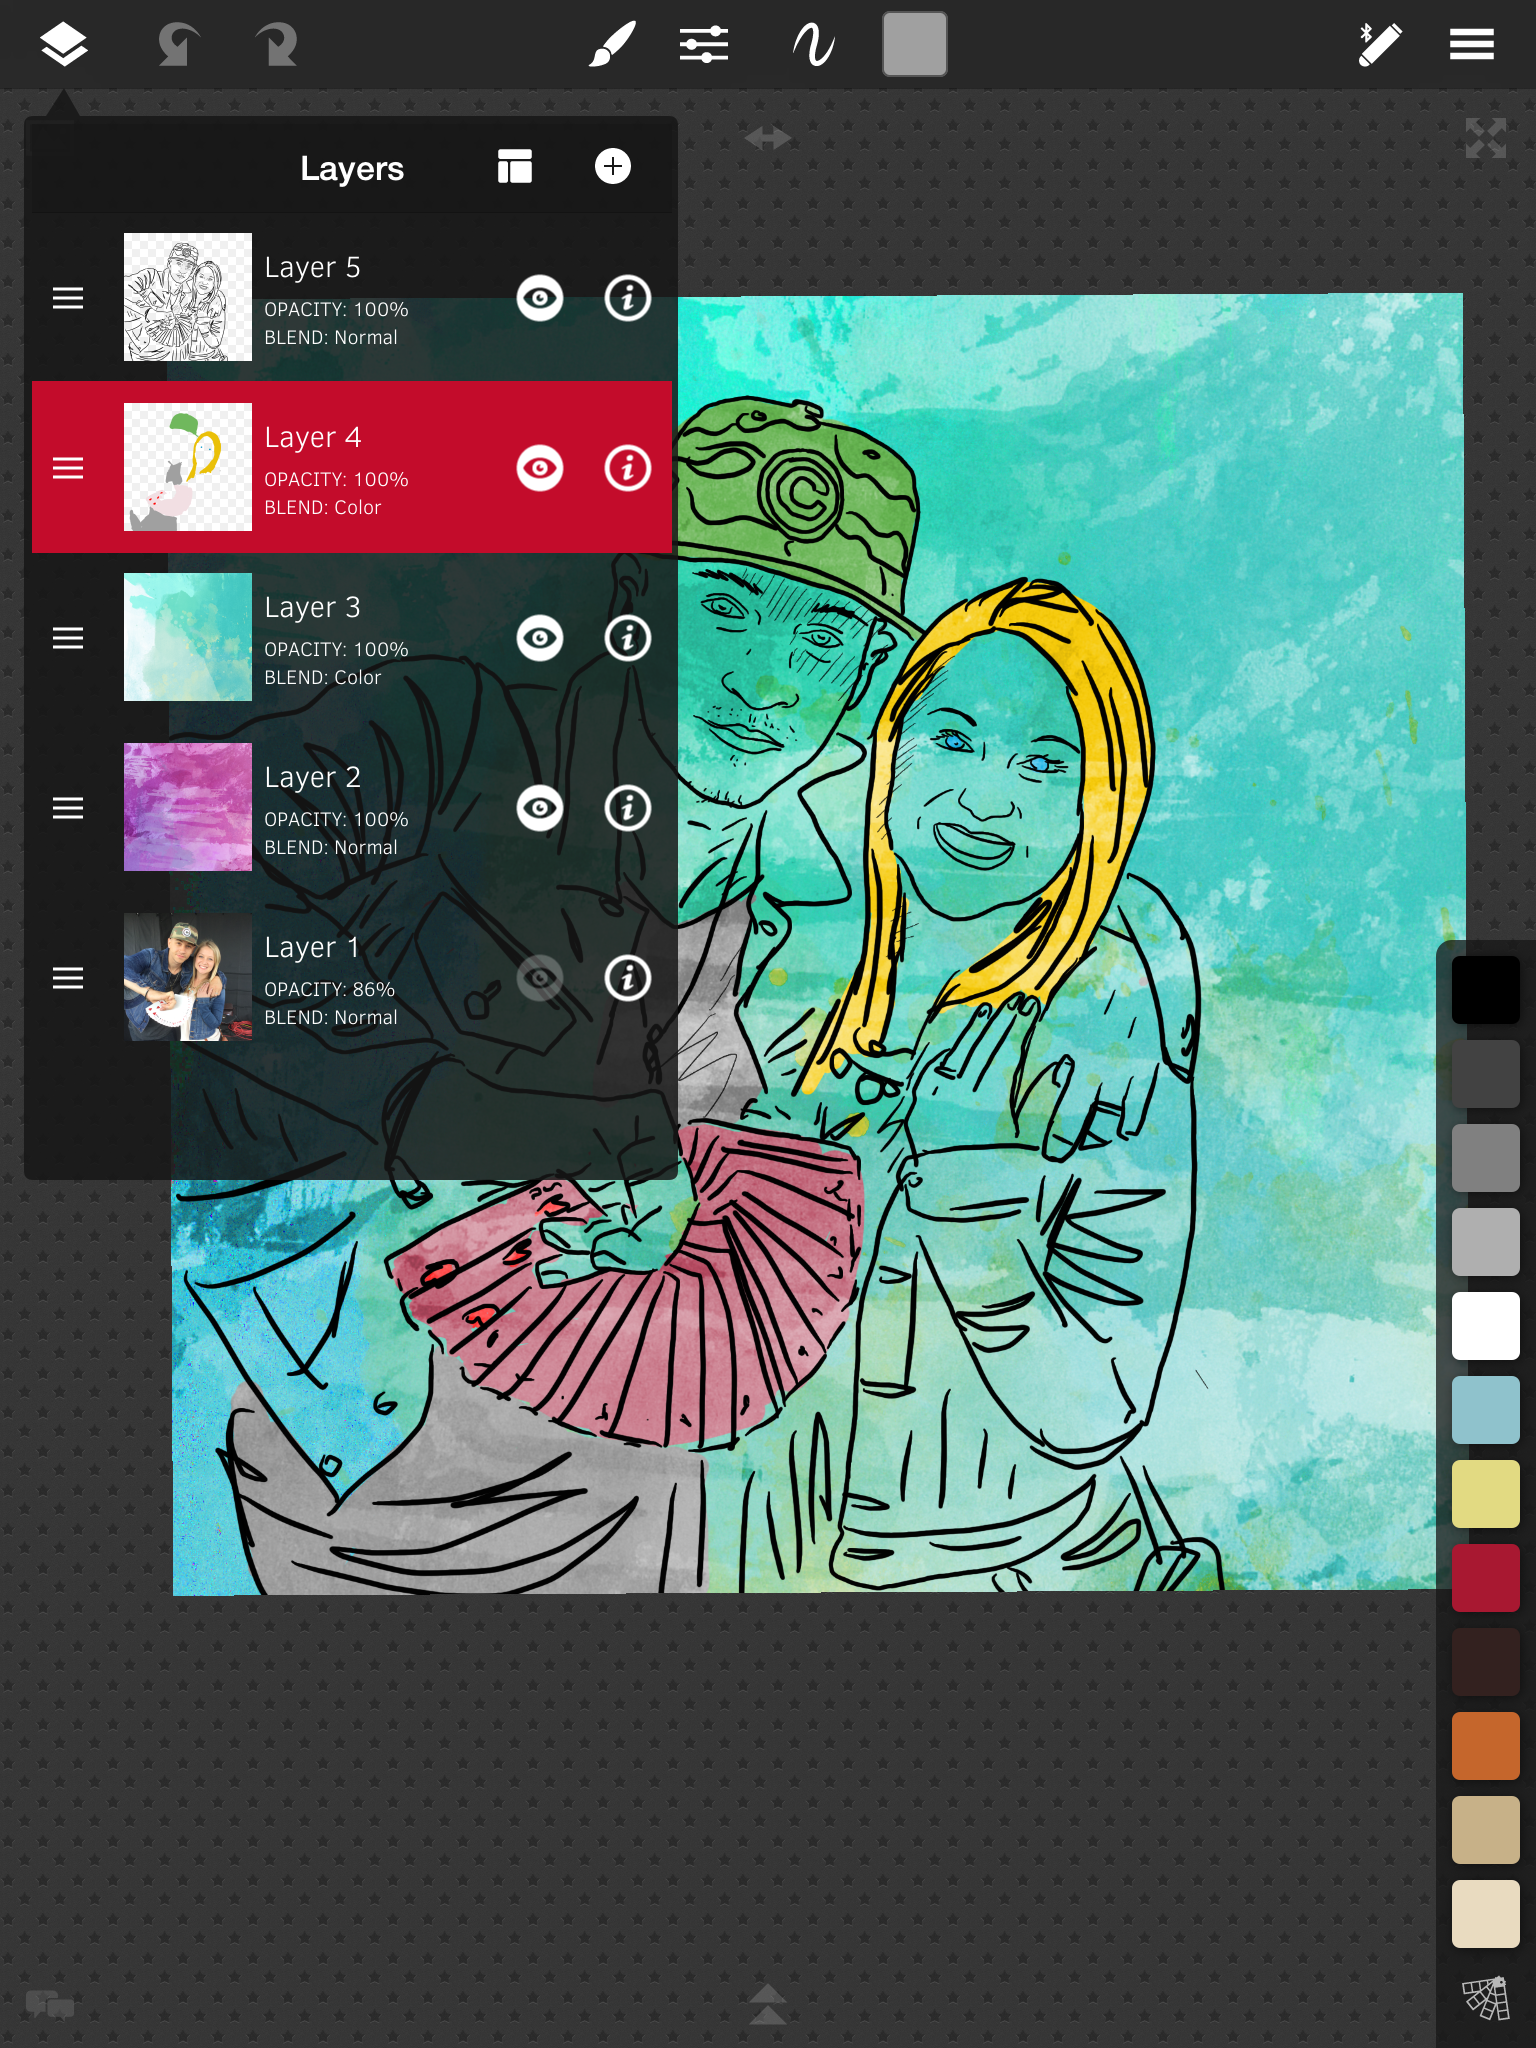Select the 'Layer 1' name text
The height and width of the screenshot is (2048, 1536).
pyautogui.click(x=312, y=948)
